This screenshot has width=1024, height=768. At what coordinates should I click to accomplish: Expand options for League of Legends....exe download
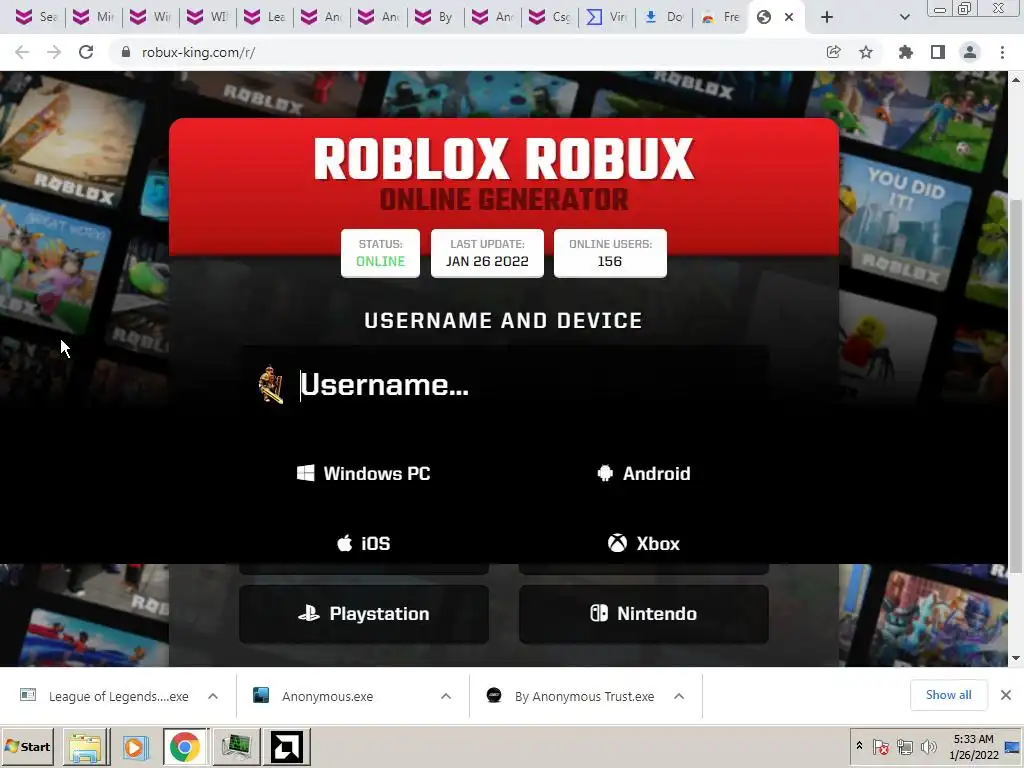pyautogui.click(x=213, y=696)
